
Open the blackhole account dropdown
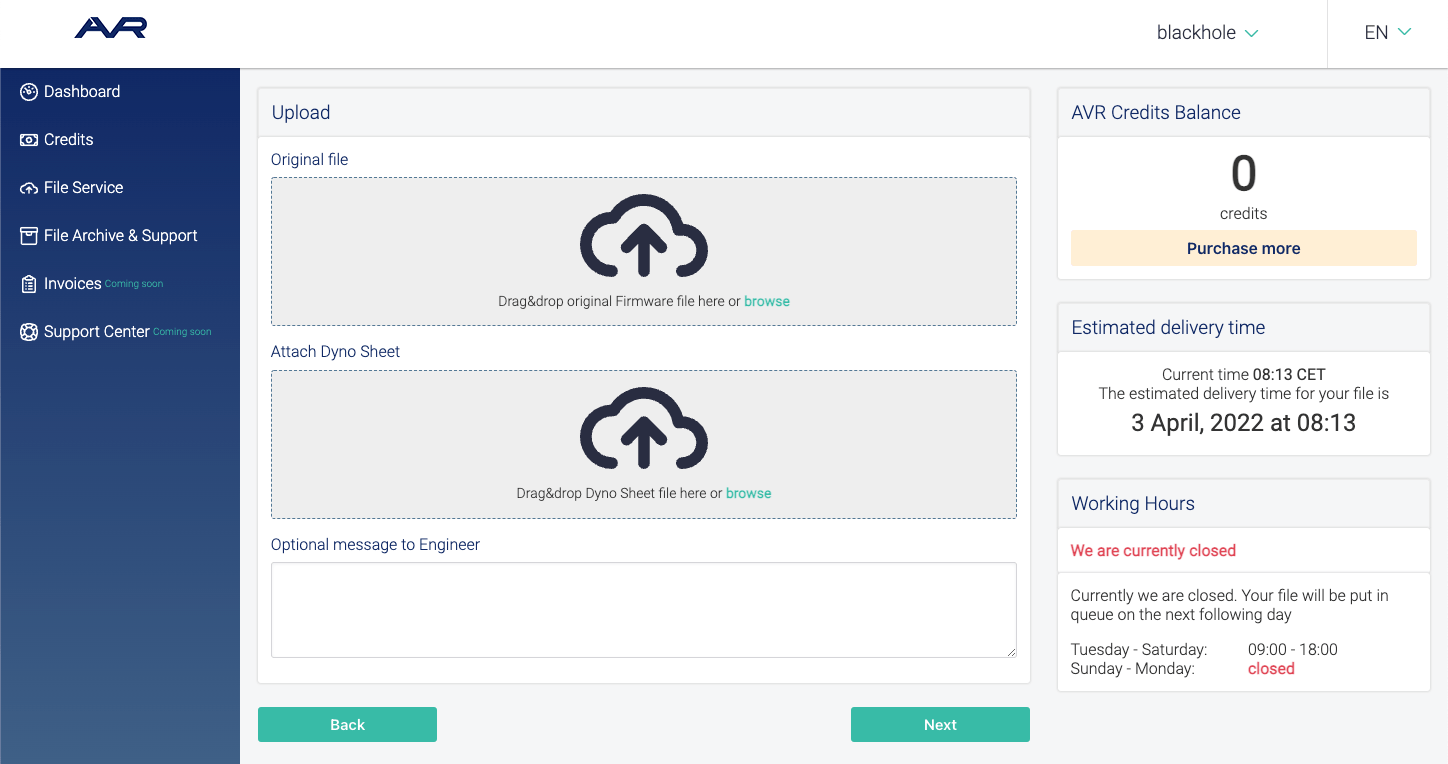(x=1207, y=33)
